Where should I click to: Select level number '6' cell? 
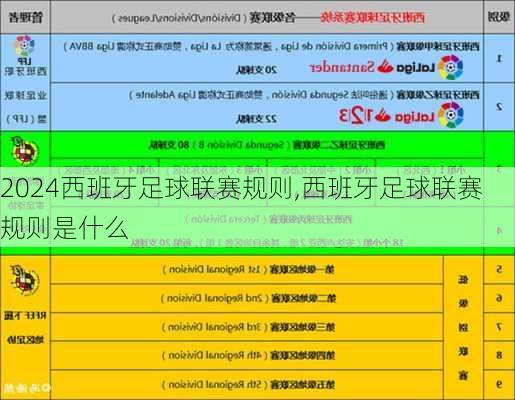(x=499, y=298)
